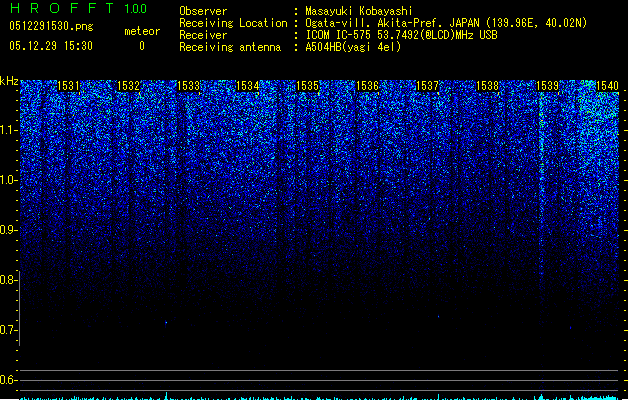Click the 0.9 kHz axis label
This screenshot has width=629, height=400.
point(8,230)
